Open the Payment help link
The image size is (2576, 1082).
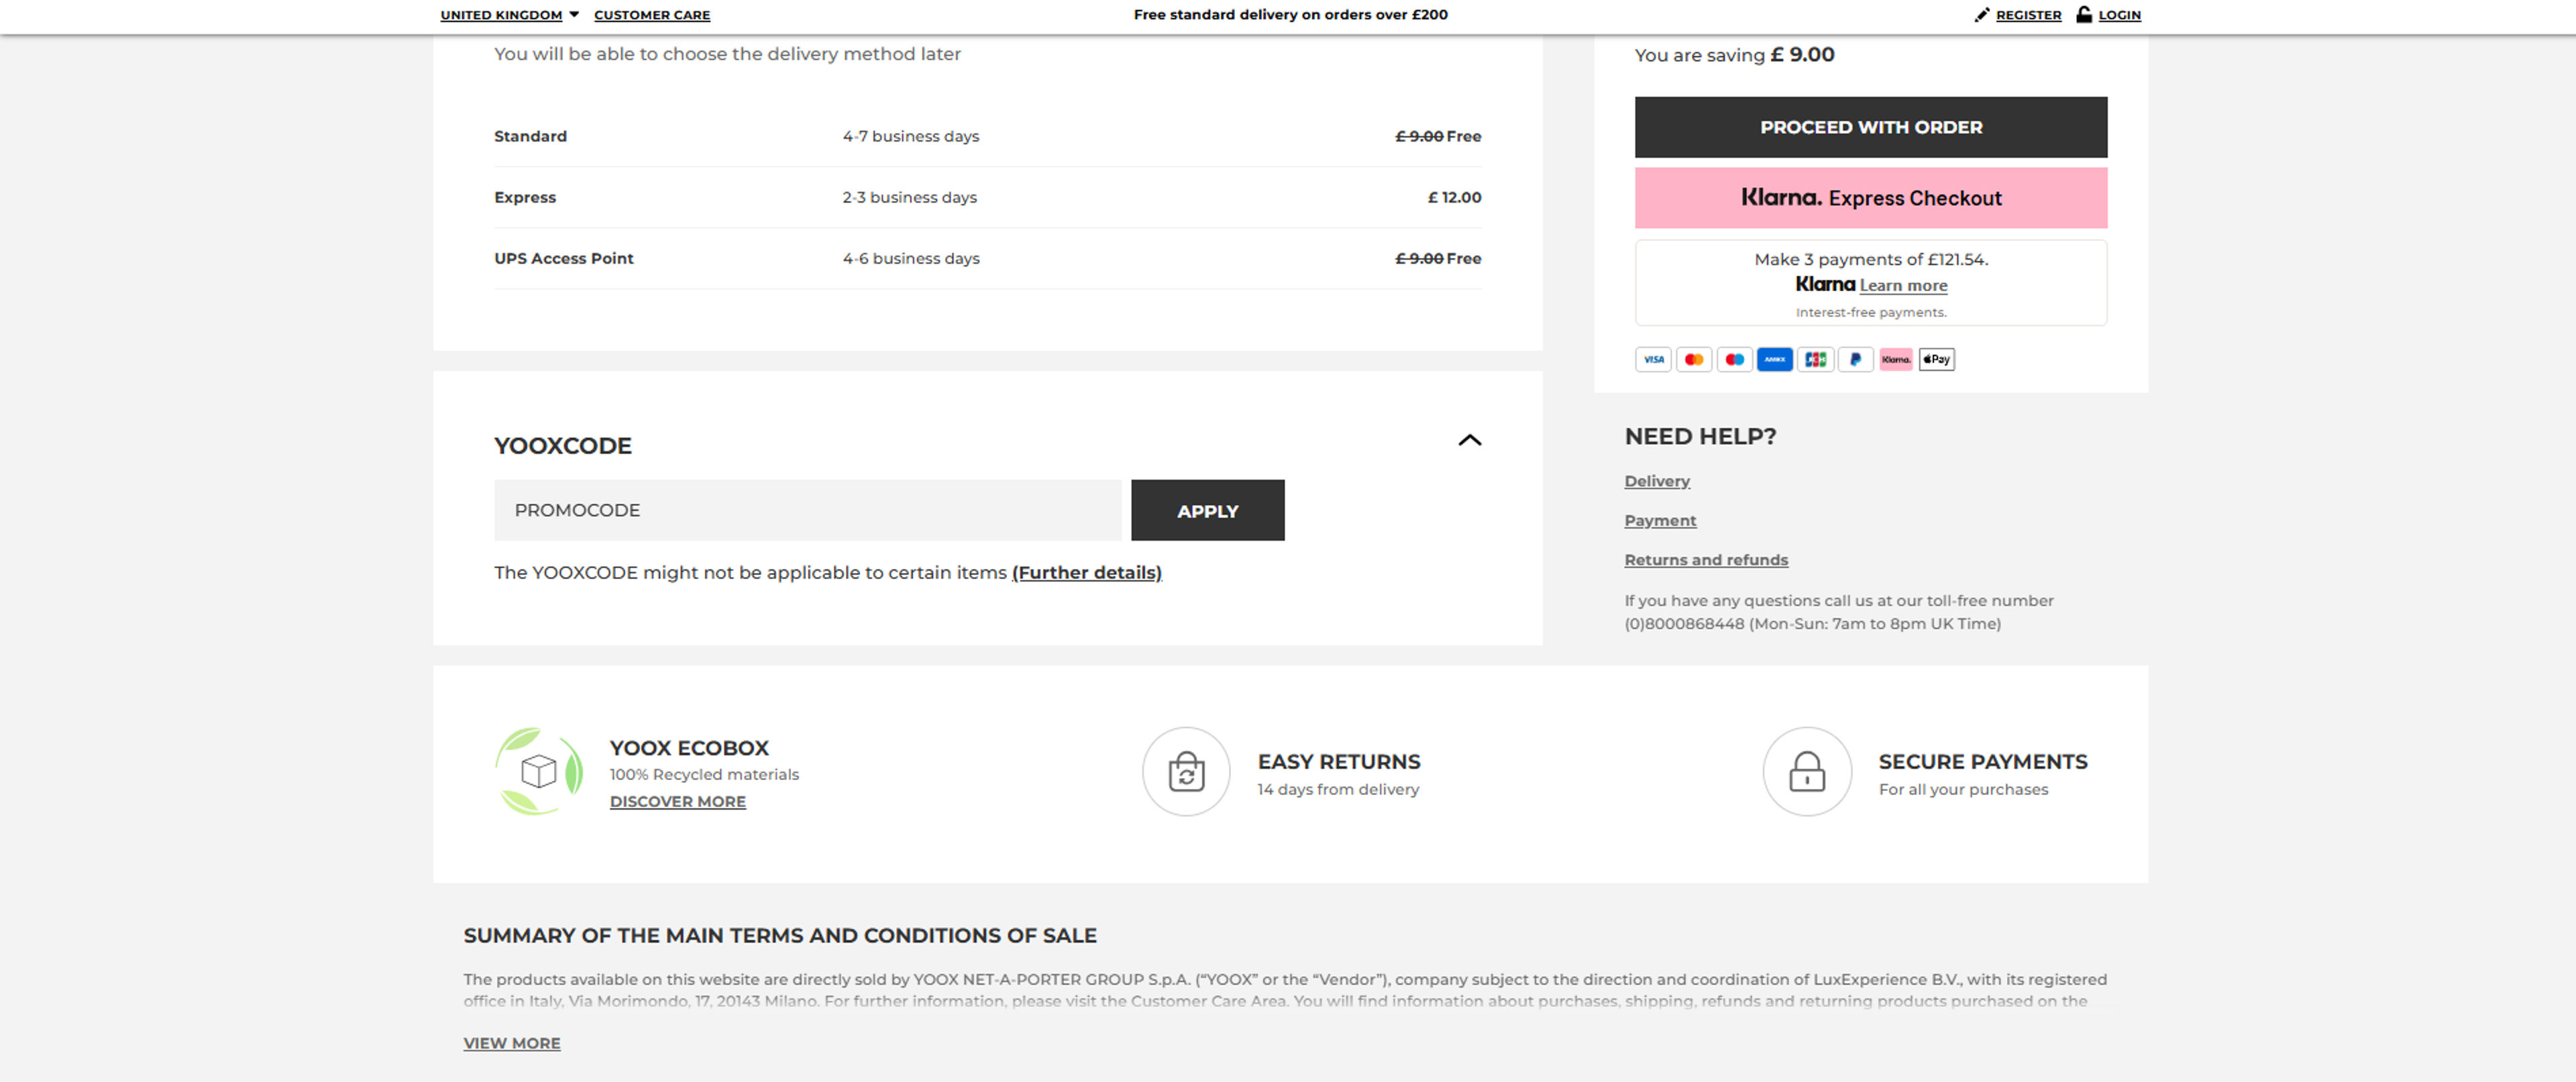(1660, 521)
